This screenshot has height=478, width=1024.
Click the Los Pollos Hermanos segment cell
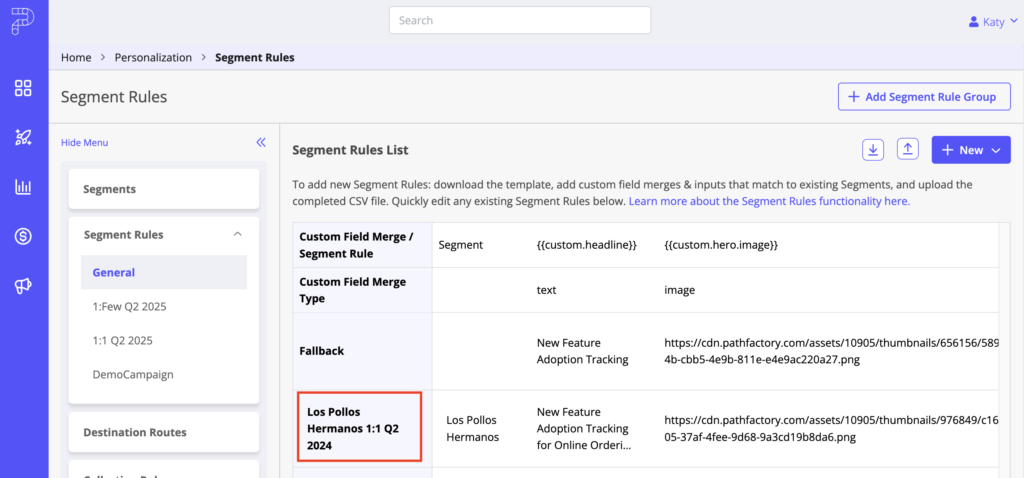point(473,428)
